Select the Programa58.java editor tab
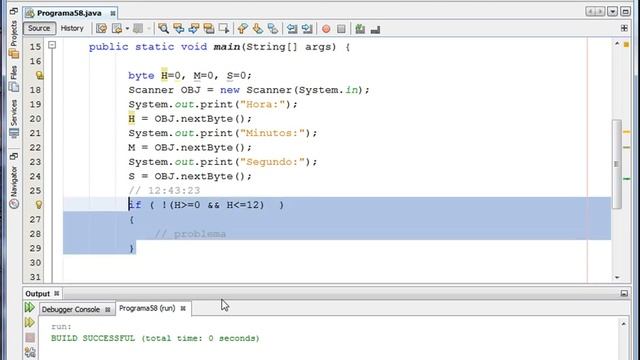This screenshot has width=640, height=360. pyautogui.click(x=69, y=13)
